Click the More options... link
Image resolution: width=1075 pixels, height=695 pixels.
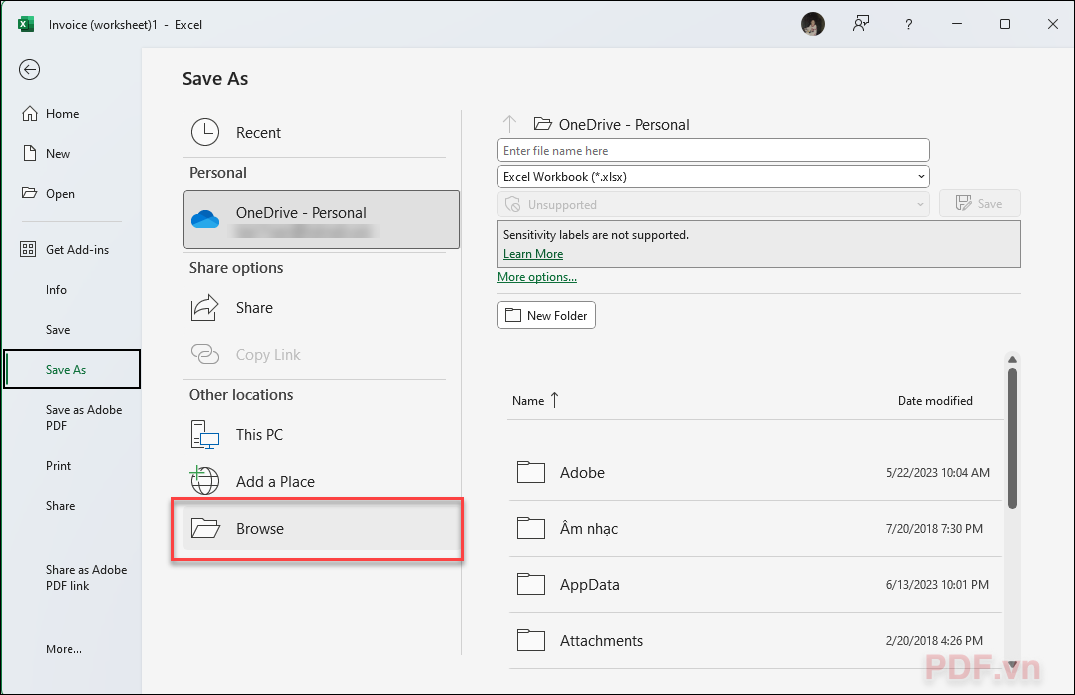tap(537, 277)
